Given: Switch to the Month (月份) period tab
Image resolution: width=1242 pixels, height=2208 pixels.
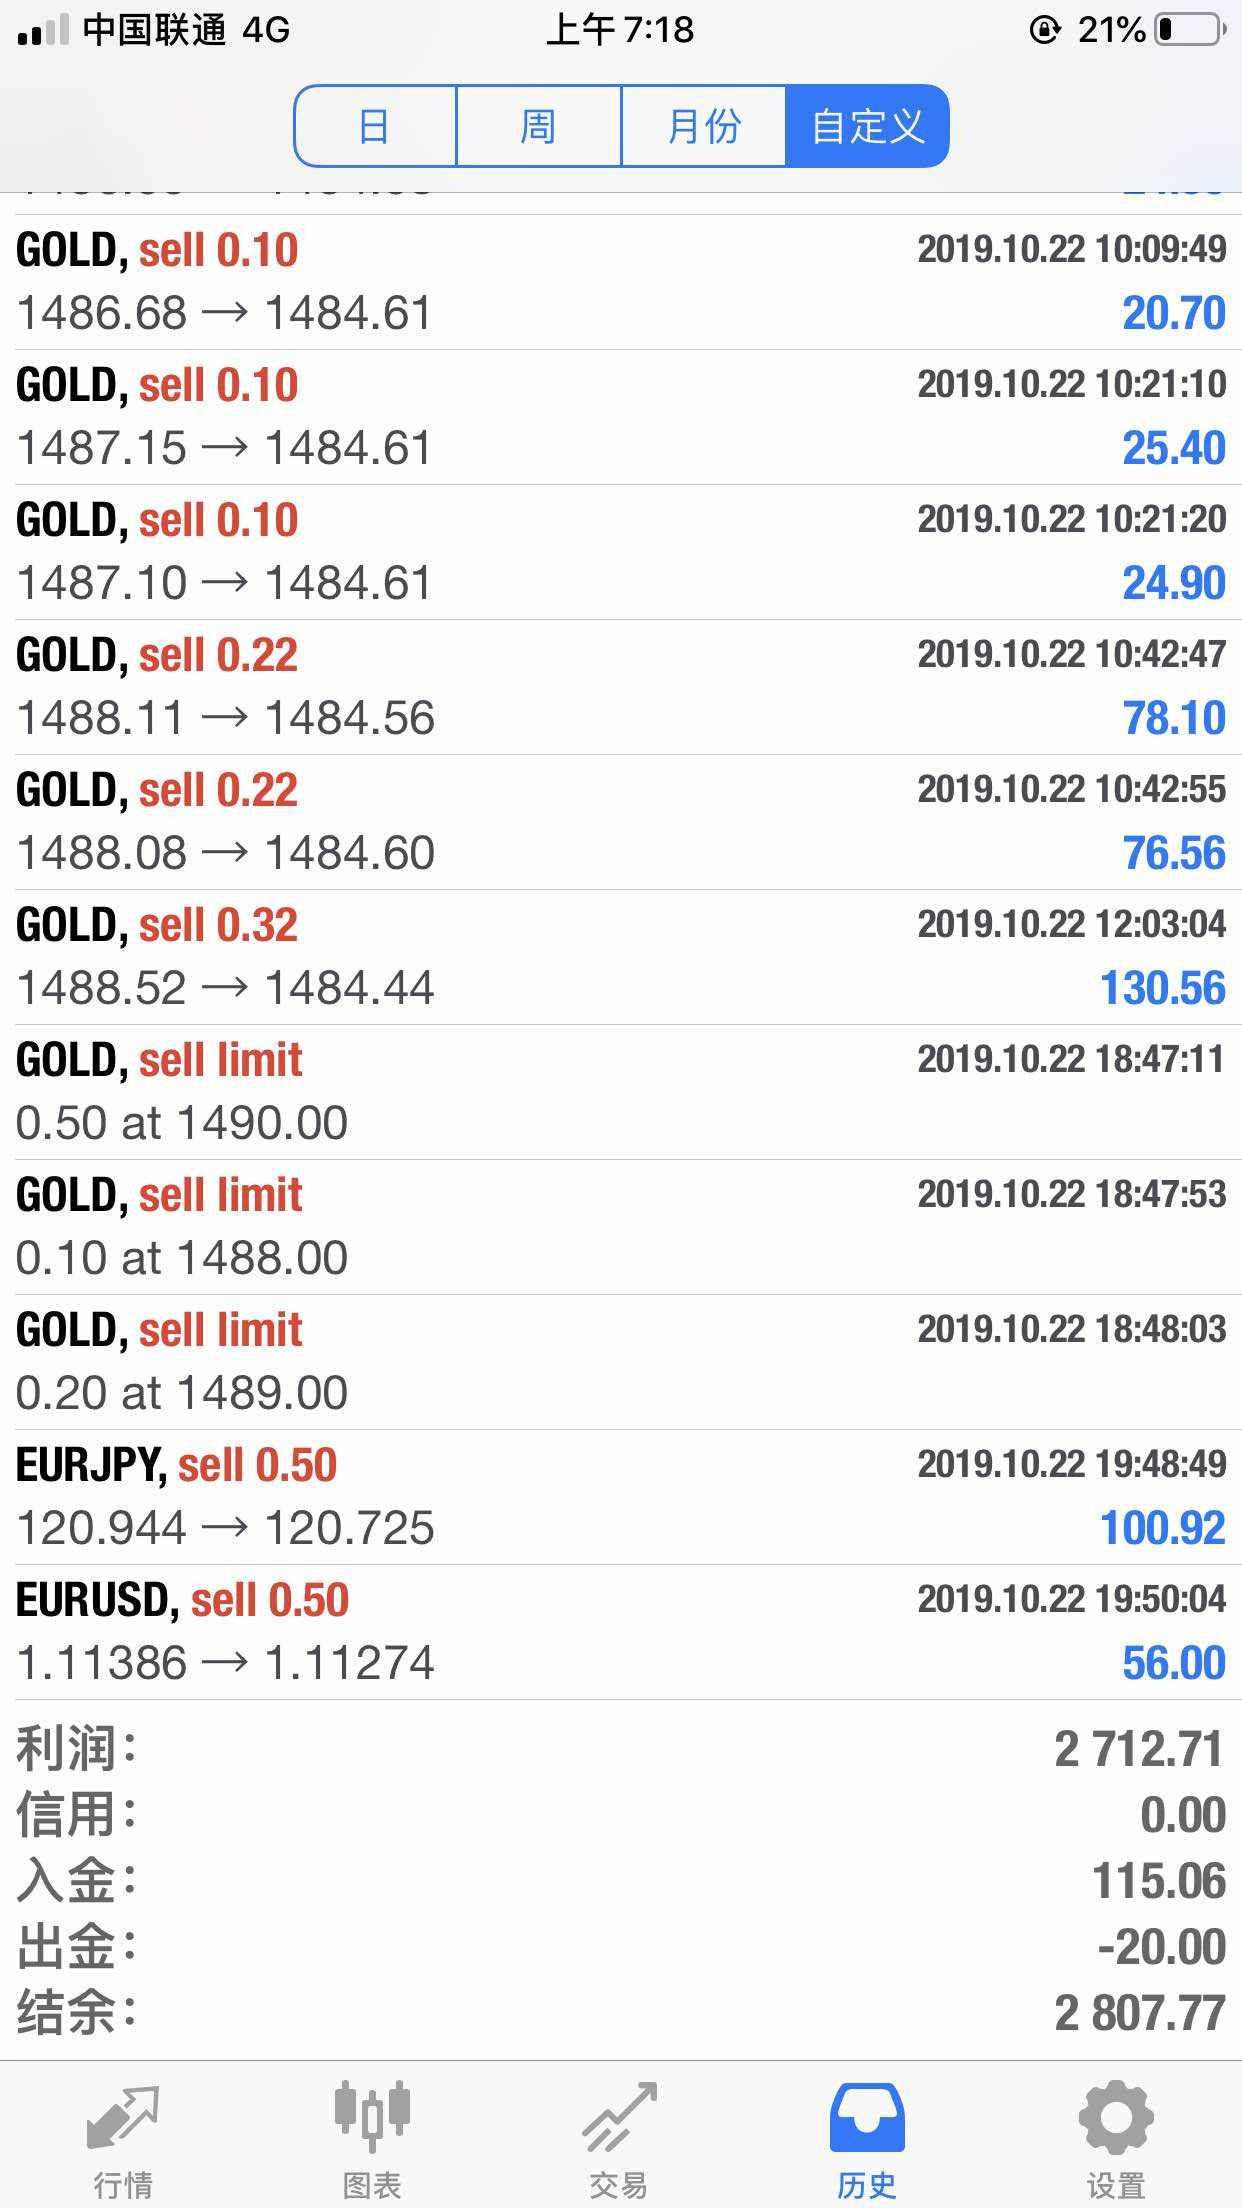Looking at the screenshot, I should coord(703,126).
